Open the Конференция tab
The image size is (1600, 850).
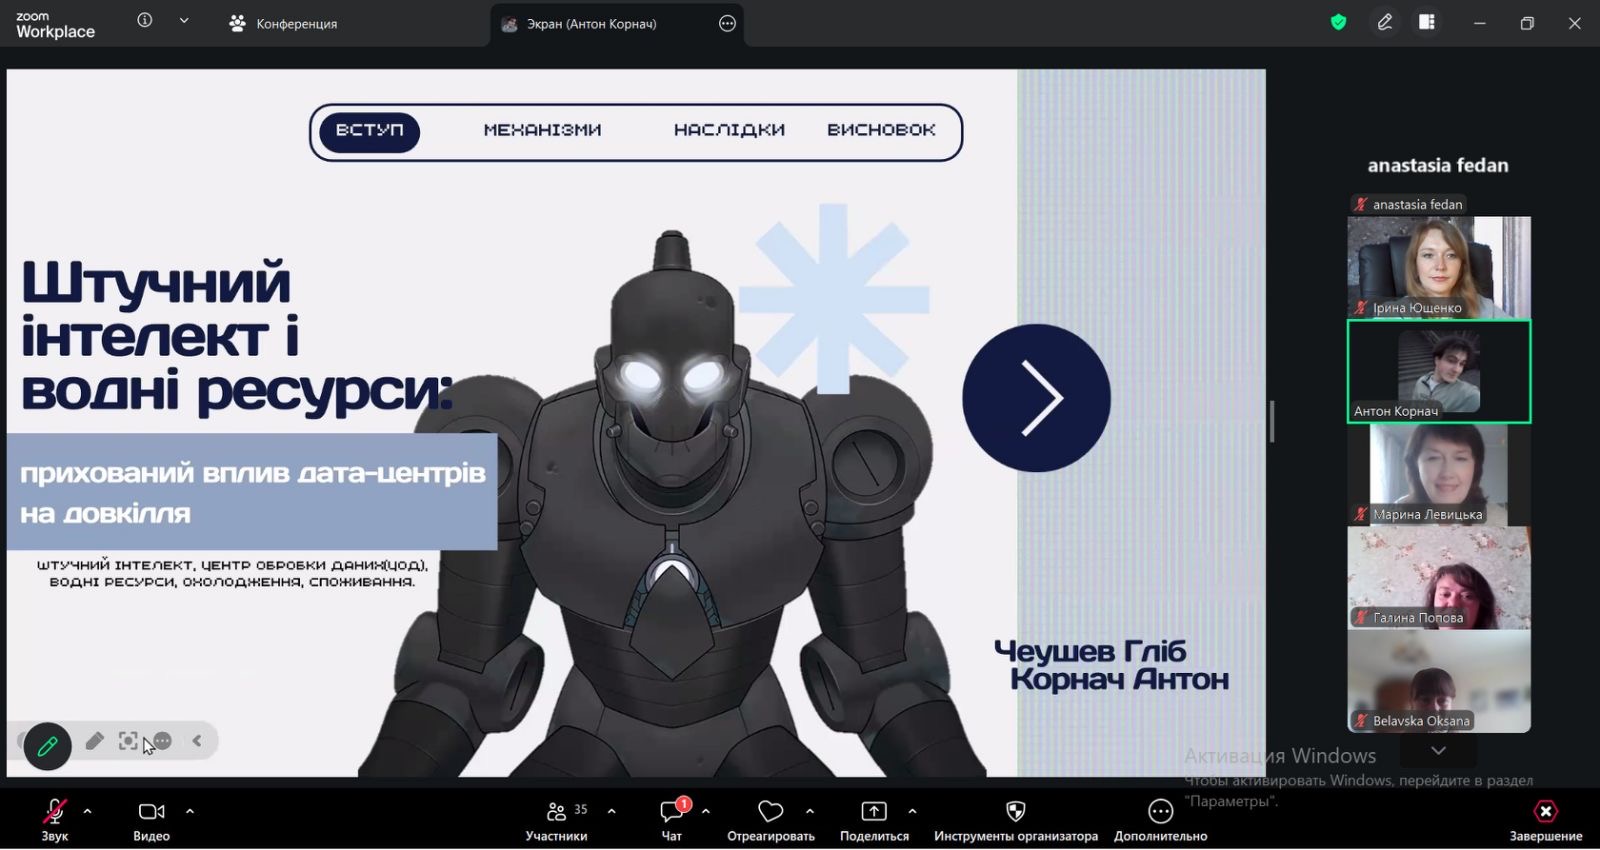click(284, 24)
